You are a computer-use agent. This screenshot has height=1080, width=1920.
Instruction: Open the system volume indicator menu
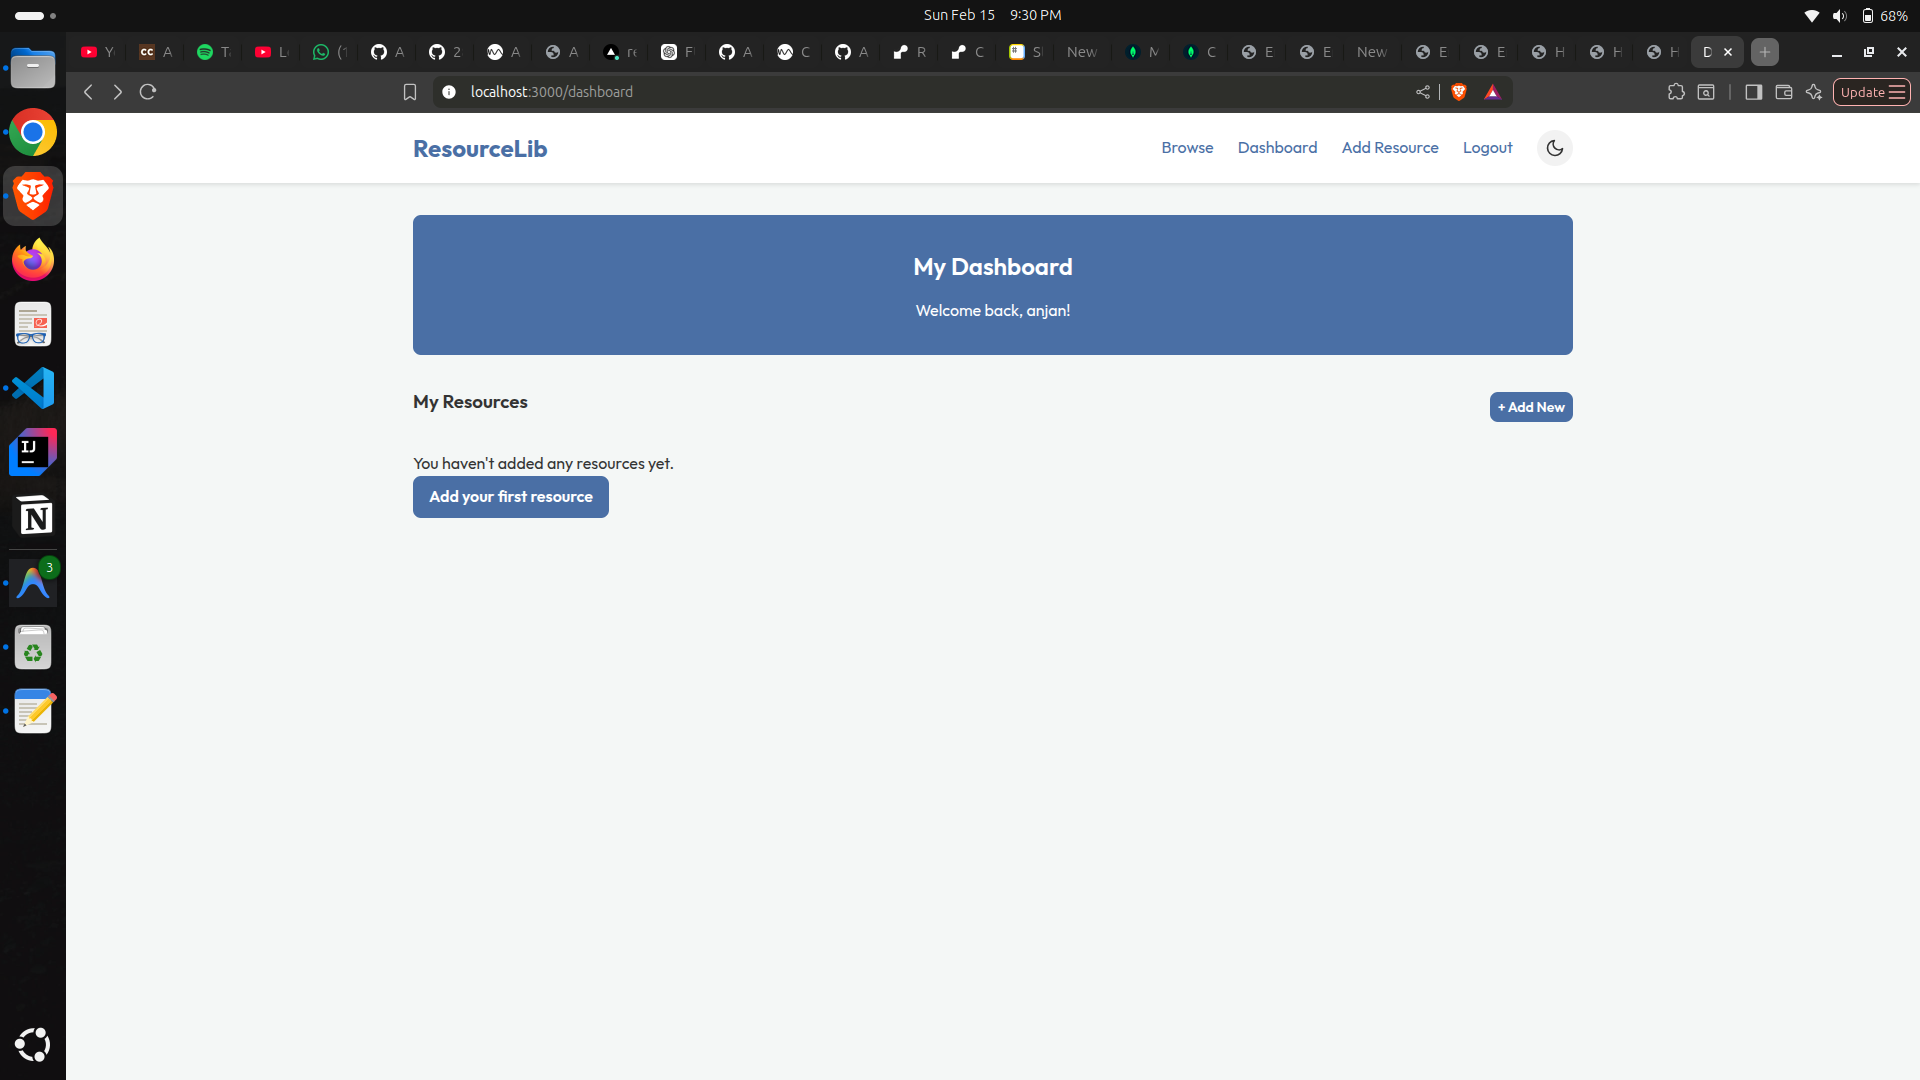click(x=1839, y=15)
